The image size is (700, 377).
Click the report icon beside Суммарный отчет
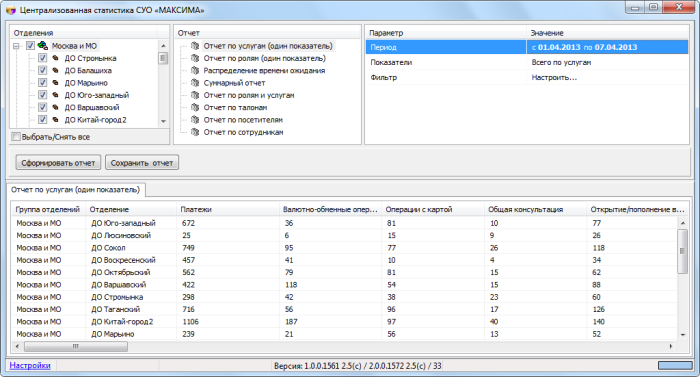[x=195, y=83]
